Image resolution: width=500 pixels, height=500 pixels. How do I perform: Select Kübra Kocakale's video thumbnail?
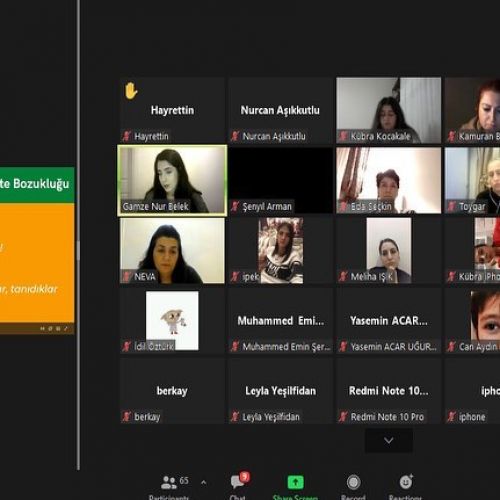[389, 110]
